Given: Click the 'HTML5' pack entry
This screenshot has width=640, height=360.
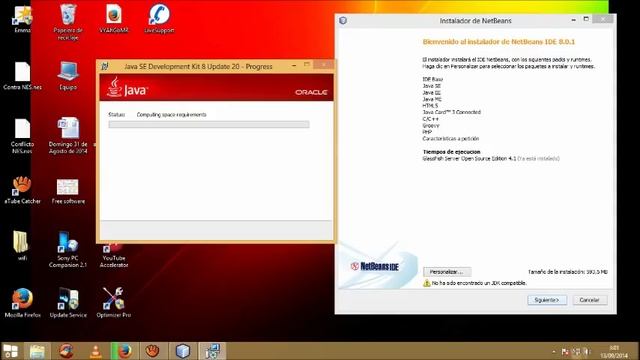Looking at the screenshot, I should pyautogui.click(x=430, y=105).
